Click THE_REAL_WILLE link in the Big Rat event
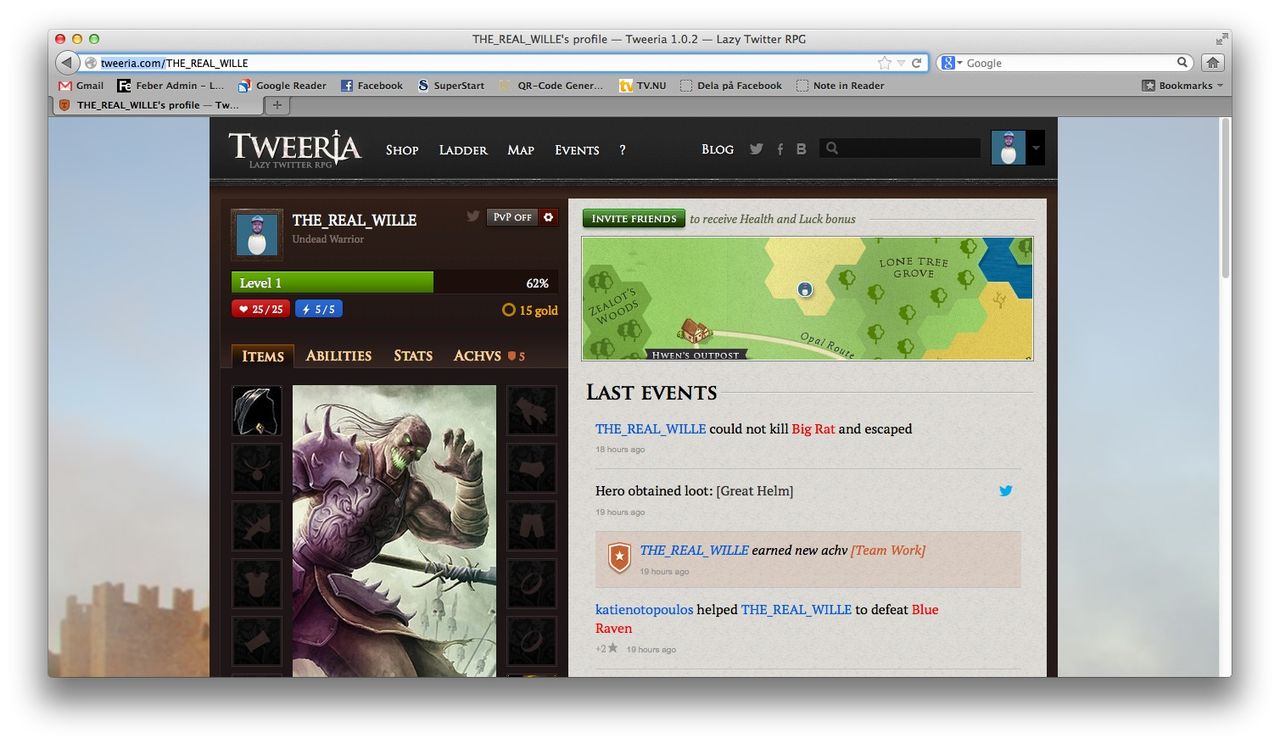1280x744 pixels. click(x=650, y=429)
